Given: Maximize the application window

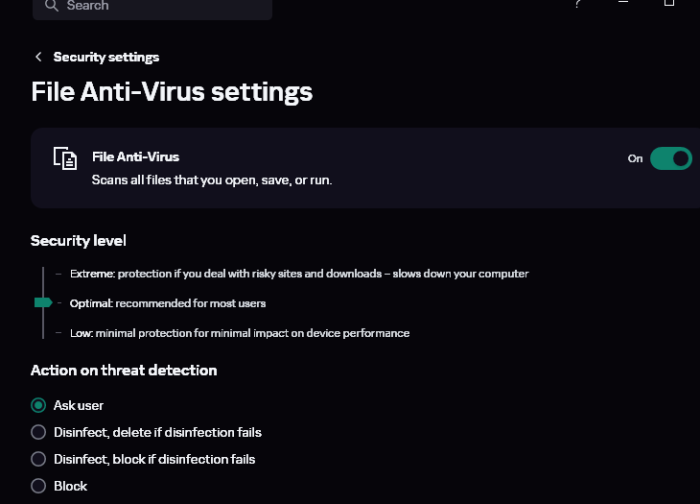Looking at the screenshot, I should (x=669, y=4).
